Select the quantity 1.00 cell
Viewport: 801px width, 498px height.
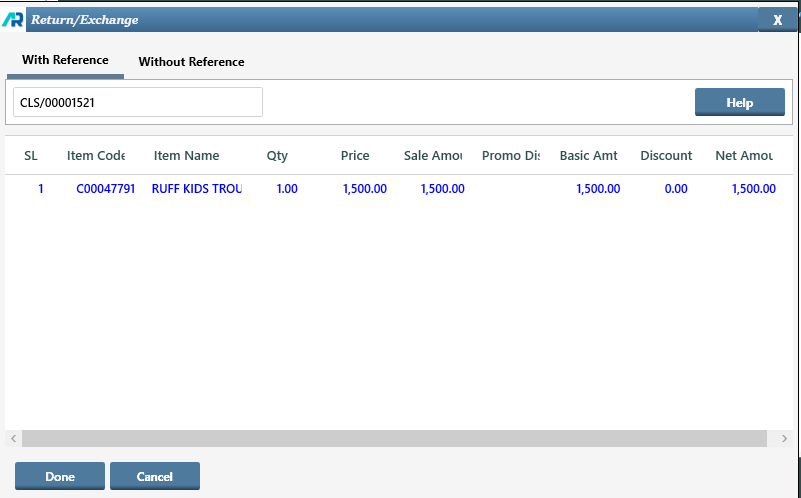point(287,189)
